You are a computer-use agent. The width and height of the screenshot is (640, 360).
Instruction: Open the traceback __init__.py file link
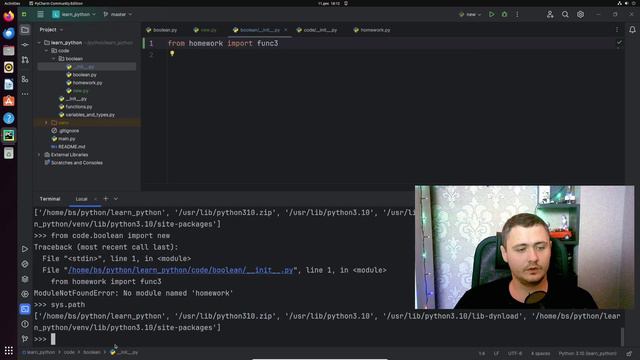pyautogui.click(x=180, y=270)
